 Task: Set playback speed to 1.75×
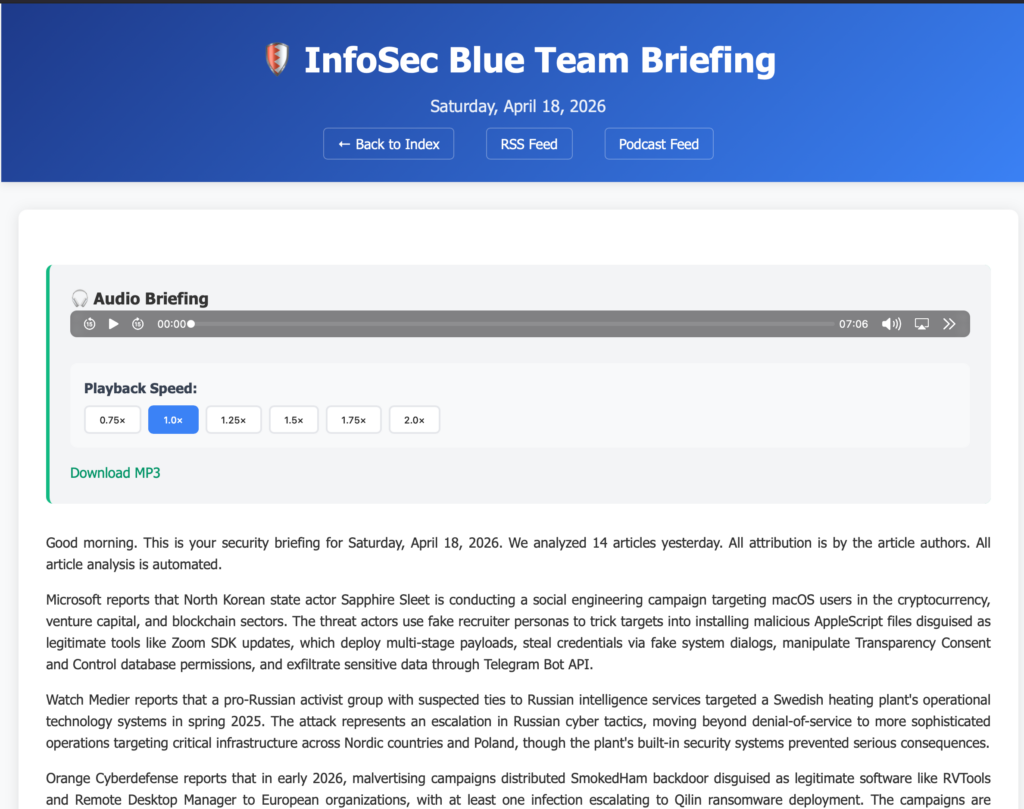coord(353,420)
